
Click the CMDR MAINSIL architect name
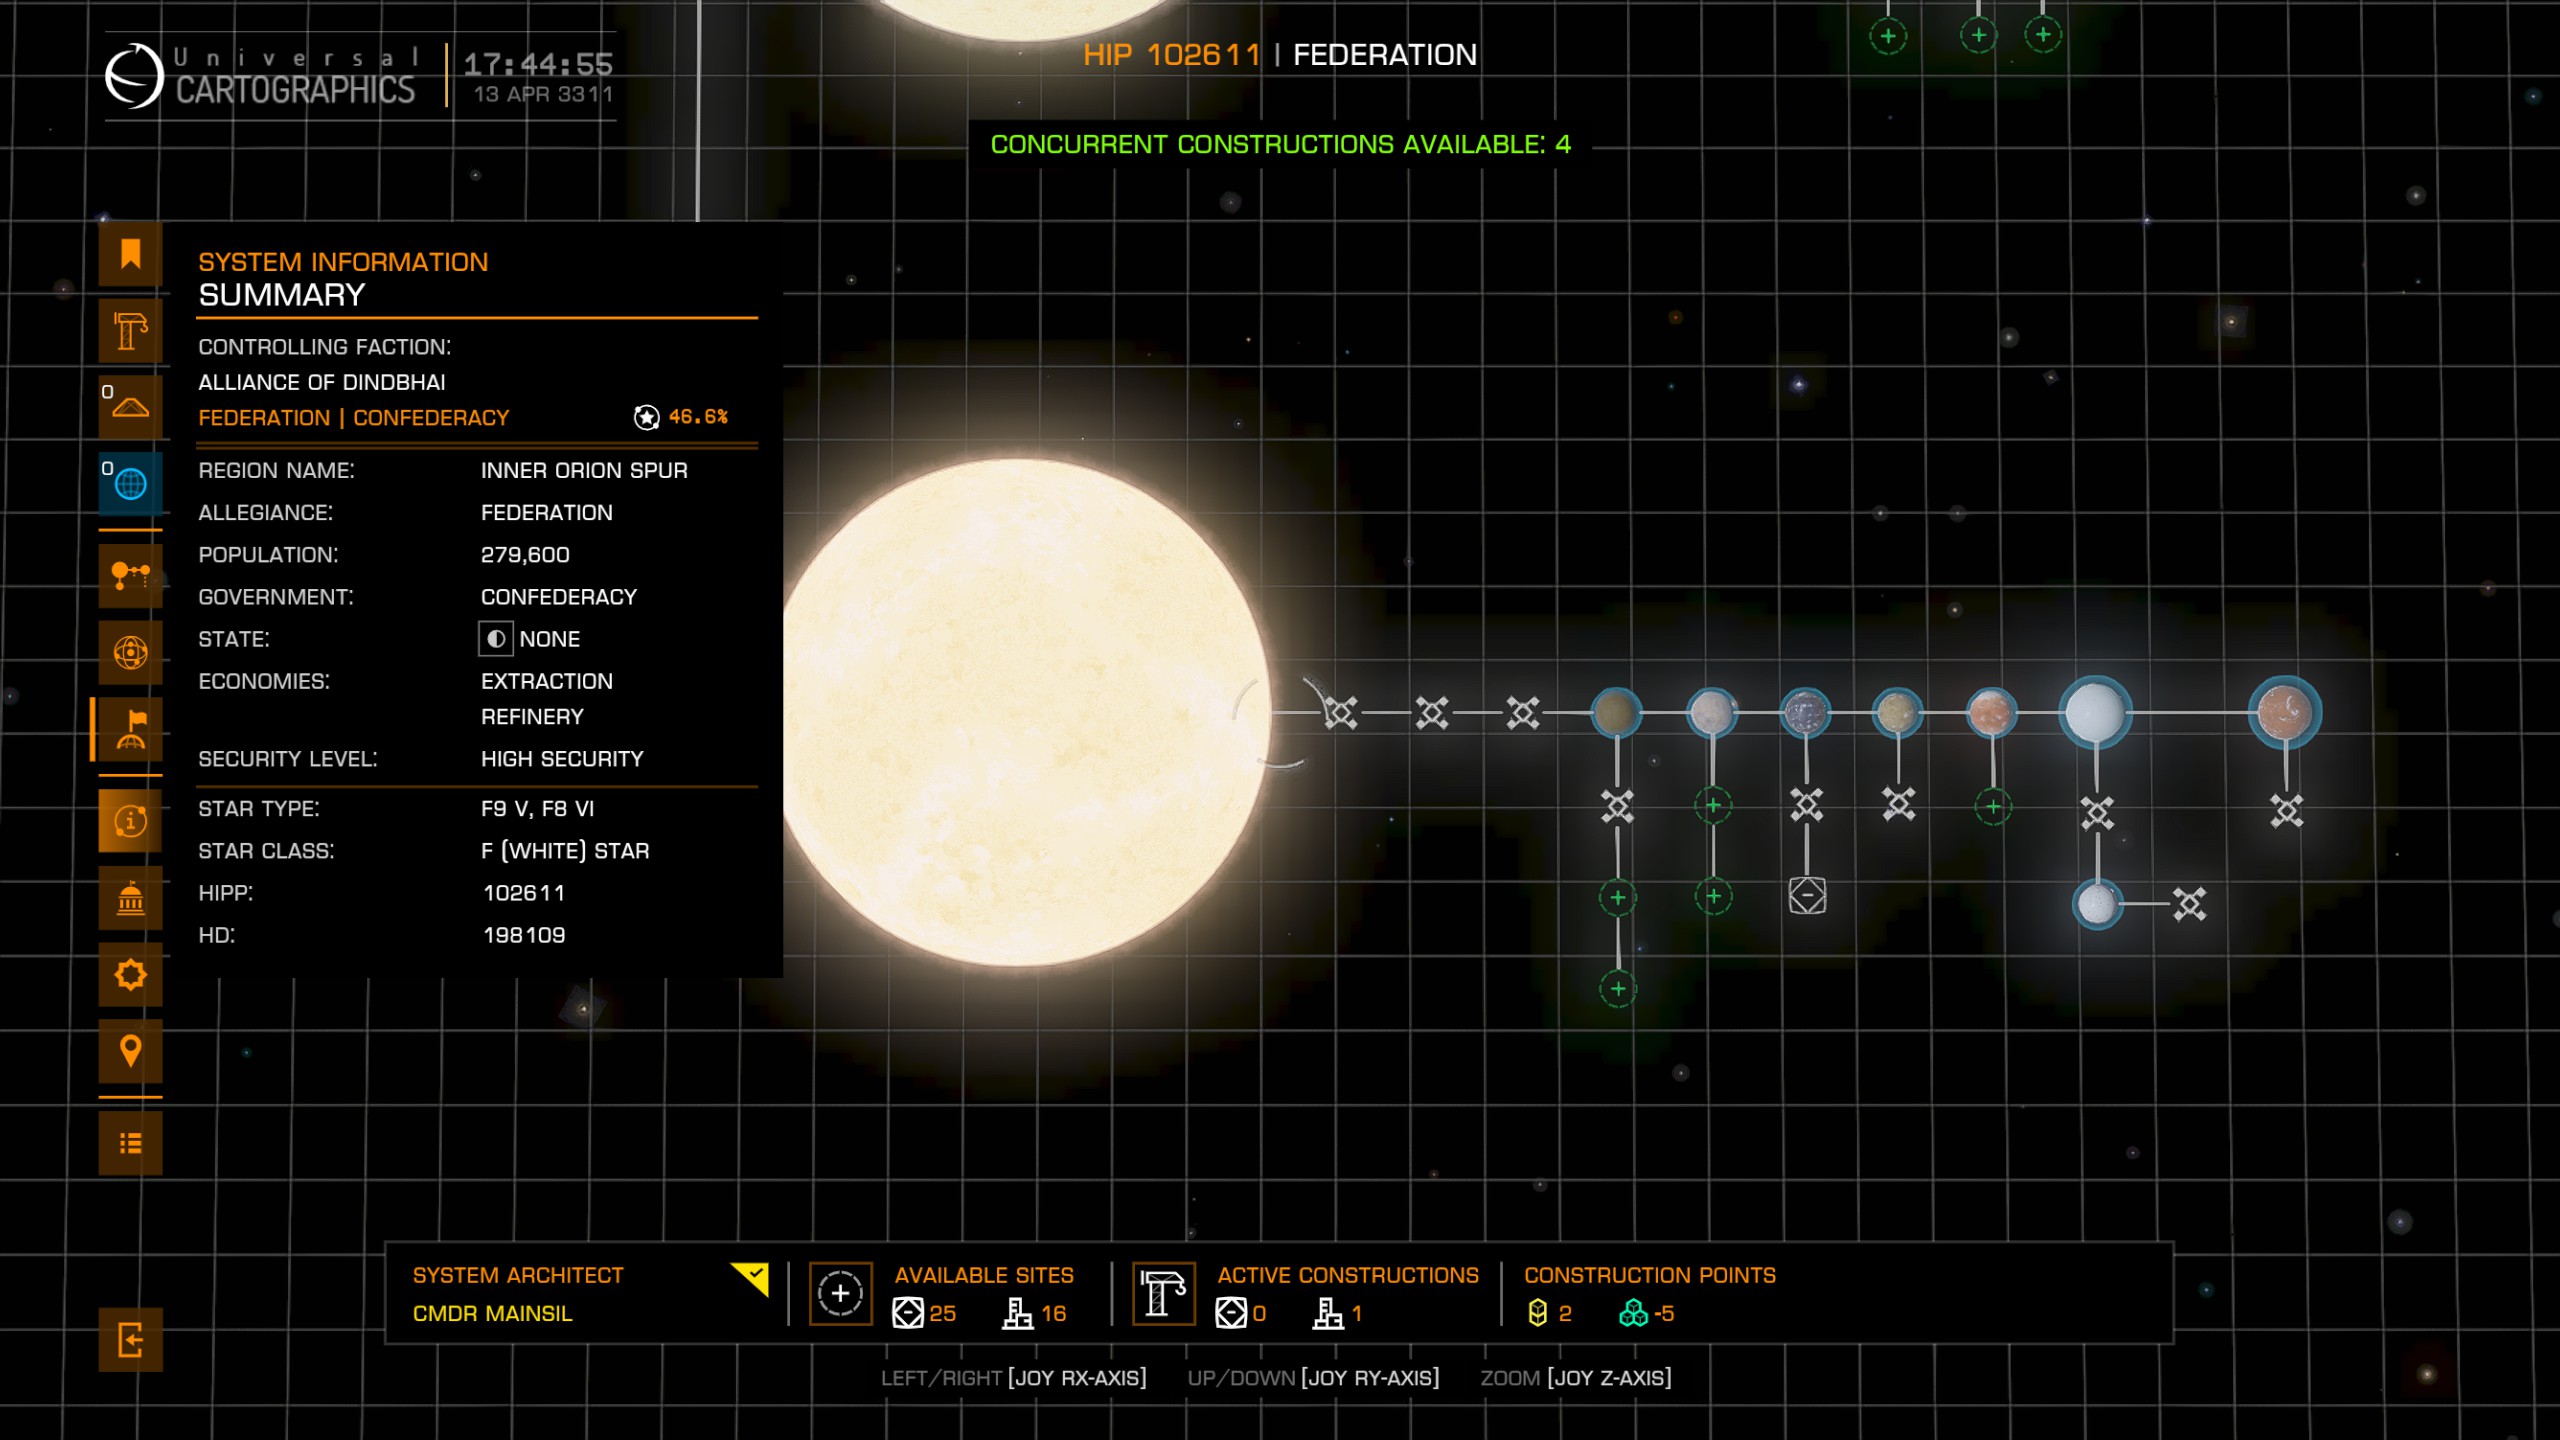tap(492, 1313)
